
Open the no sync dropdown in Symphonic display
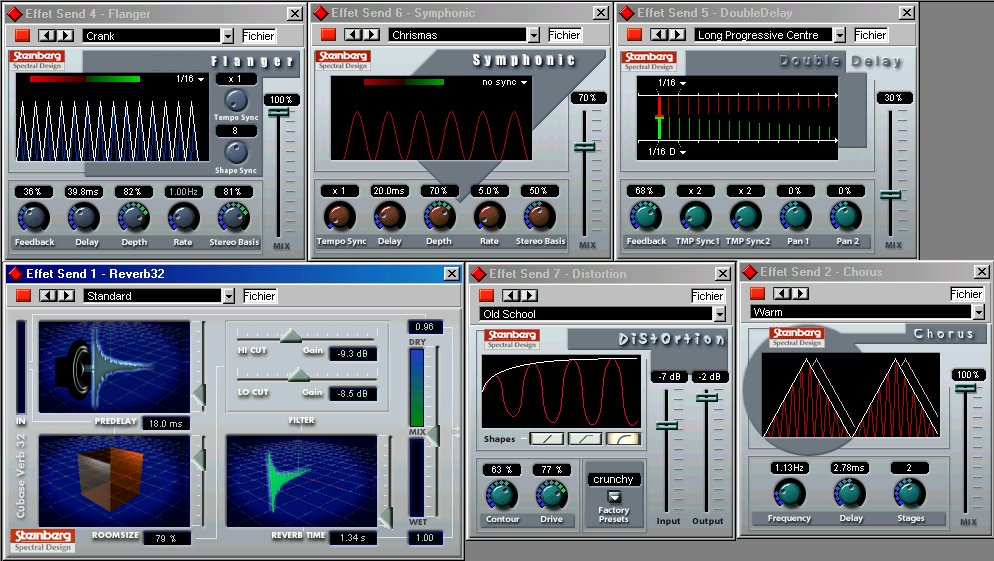pos(505,82)
